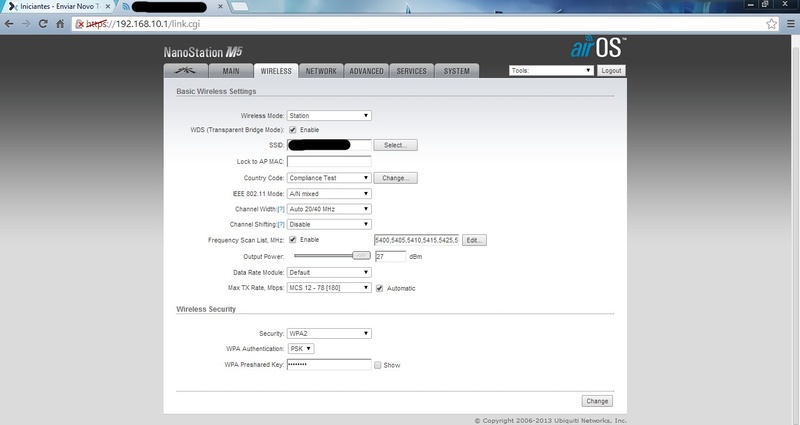The height and width of the screenshot is (425, 800).
Task: Open the IEEE 802.11 Mode dropdown
Action: pos(329,194)
